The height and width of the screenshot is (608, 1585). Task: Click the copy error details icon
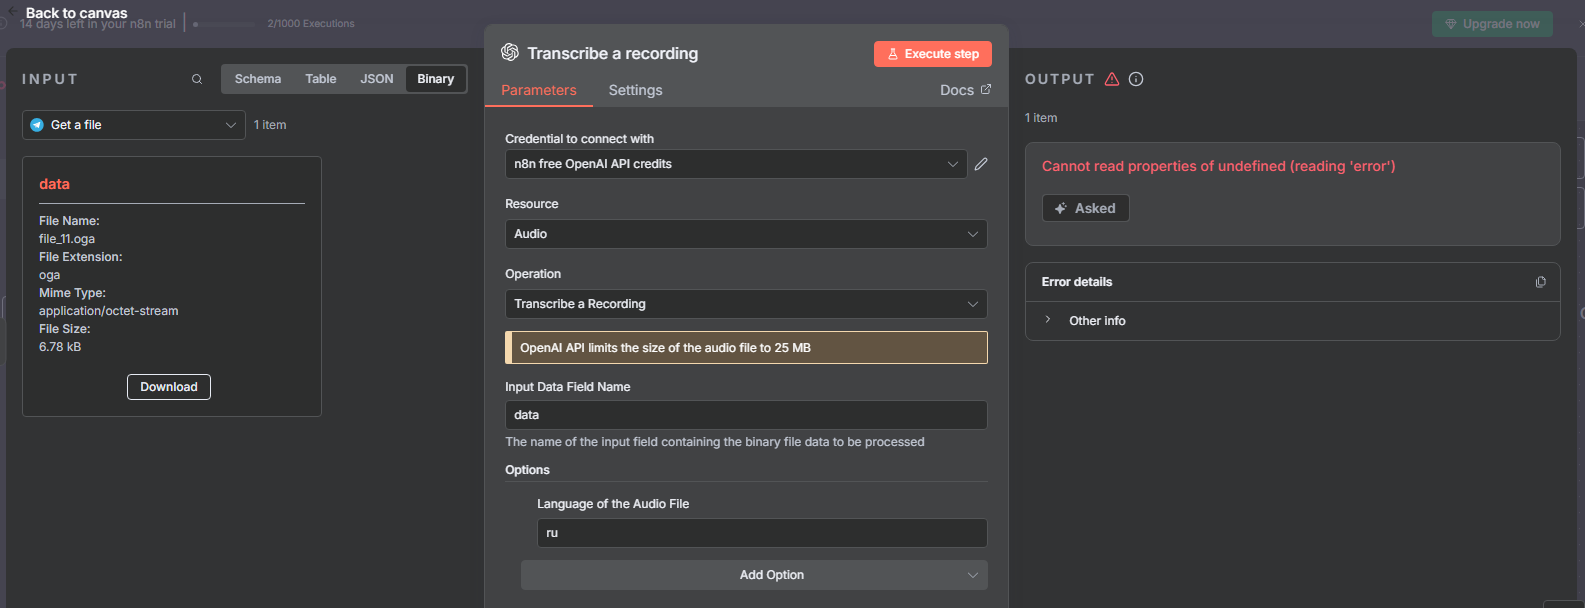pyautogui.click(x=1540, y=282)
